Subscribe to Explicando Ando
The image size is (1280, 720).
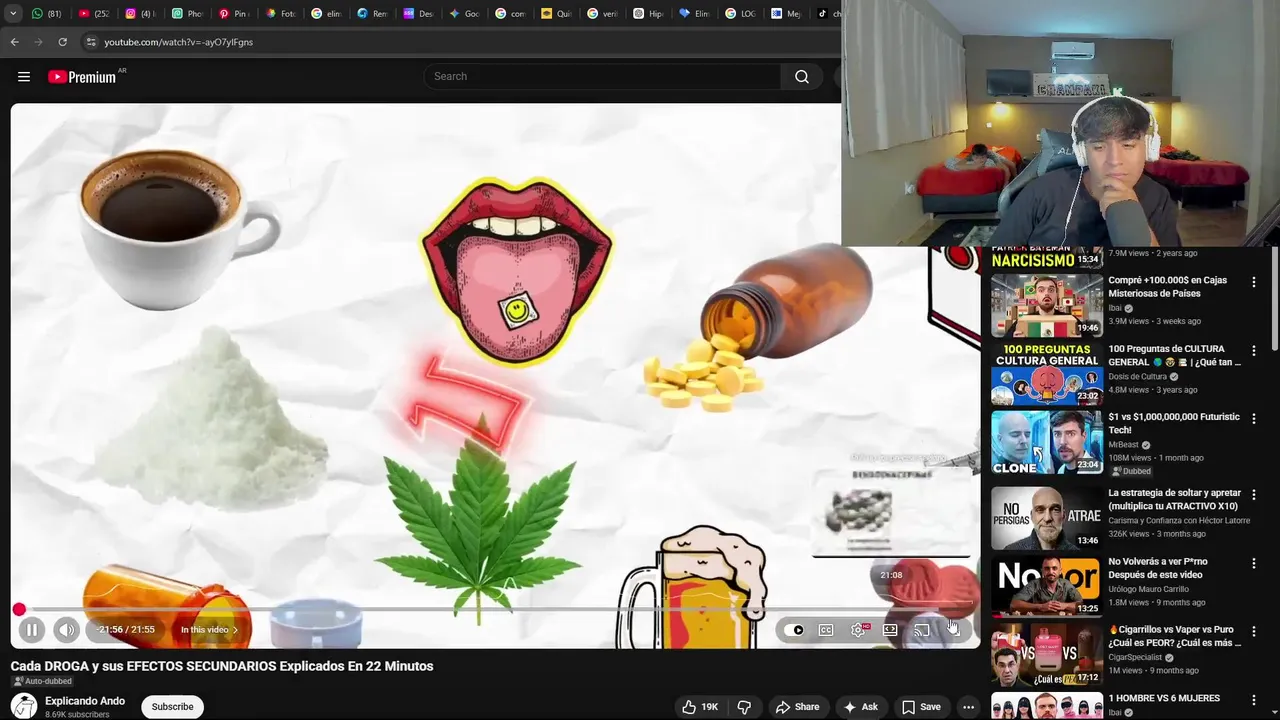(x=172, y=707)
